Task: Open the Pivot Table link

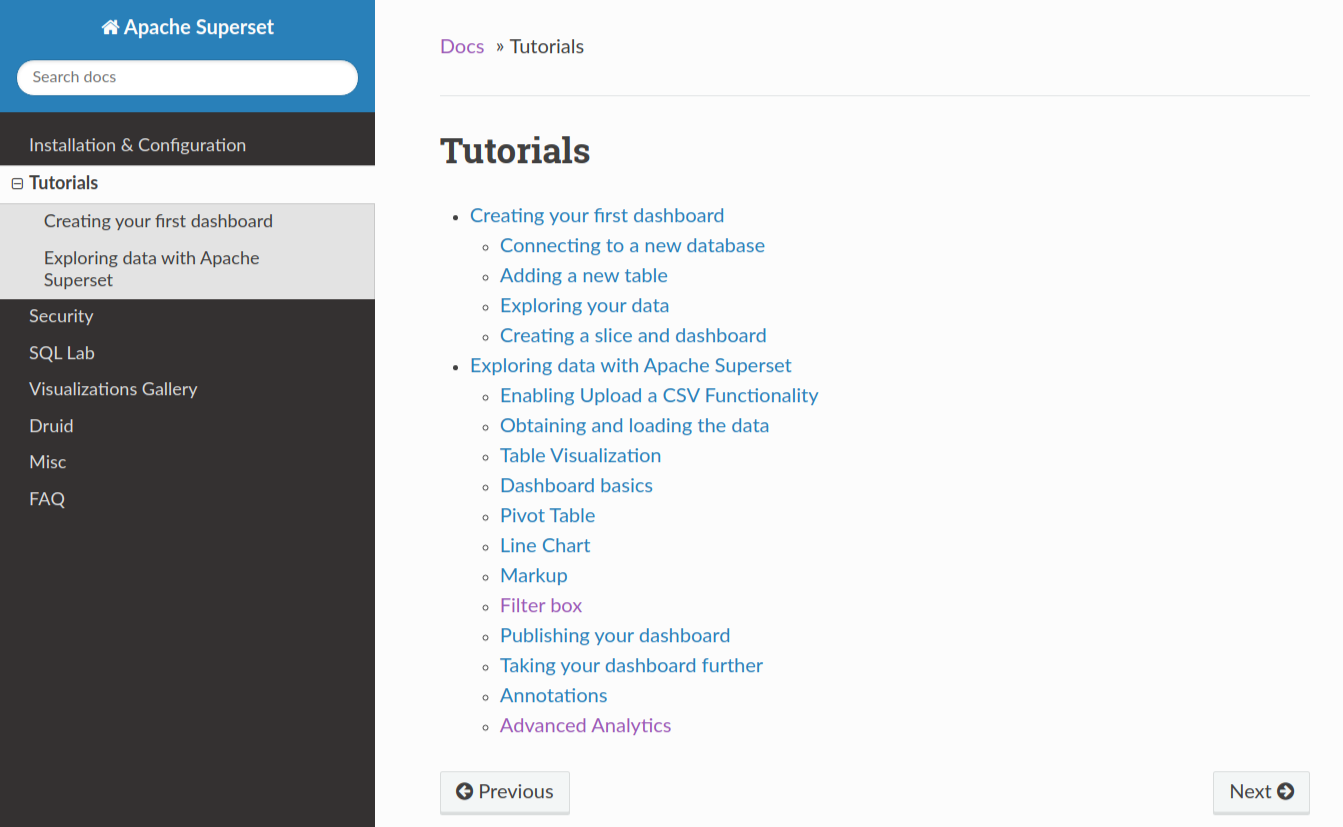Action: coord(548,515)
